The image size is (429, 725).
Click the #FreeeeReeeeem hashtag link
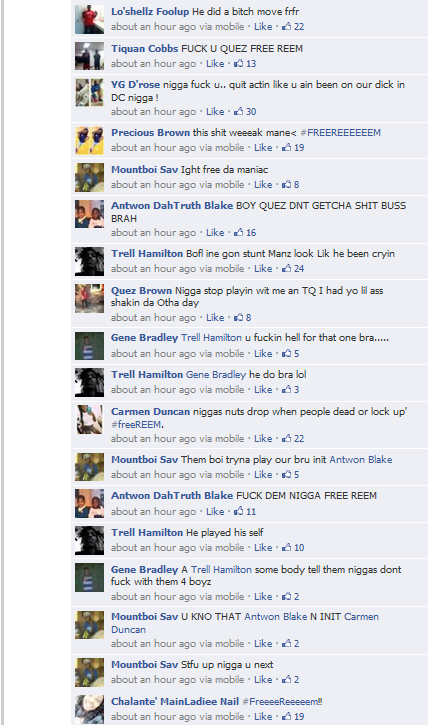point(282,702)
